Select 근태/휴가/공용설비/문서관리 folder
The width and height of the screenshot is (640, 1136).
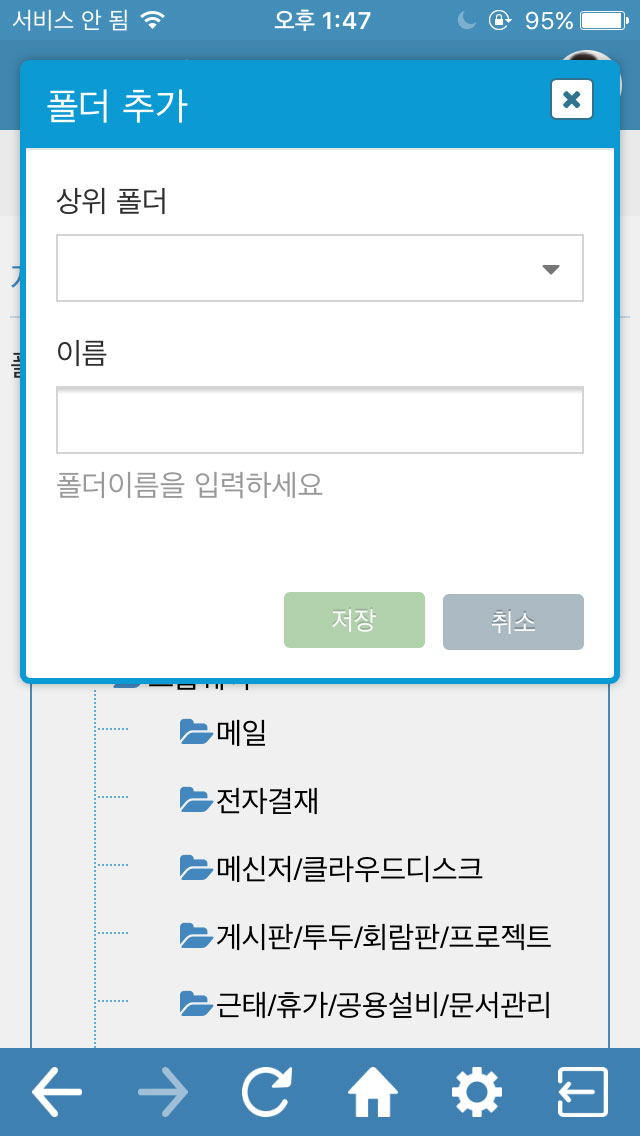tap(383, 1004)
